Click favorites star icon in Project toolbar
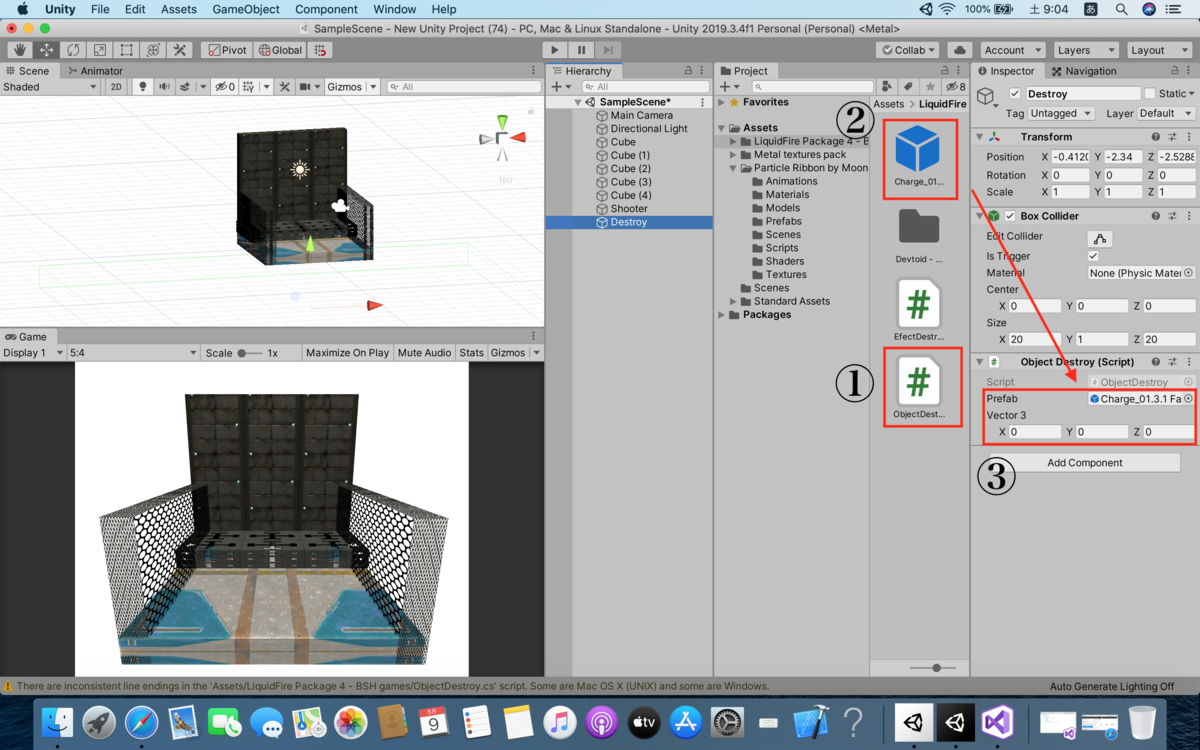The image size is (1200, 750). 930,87
